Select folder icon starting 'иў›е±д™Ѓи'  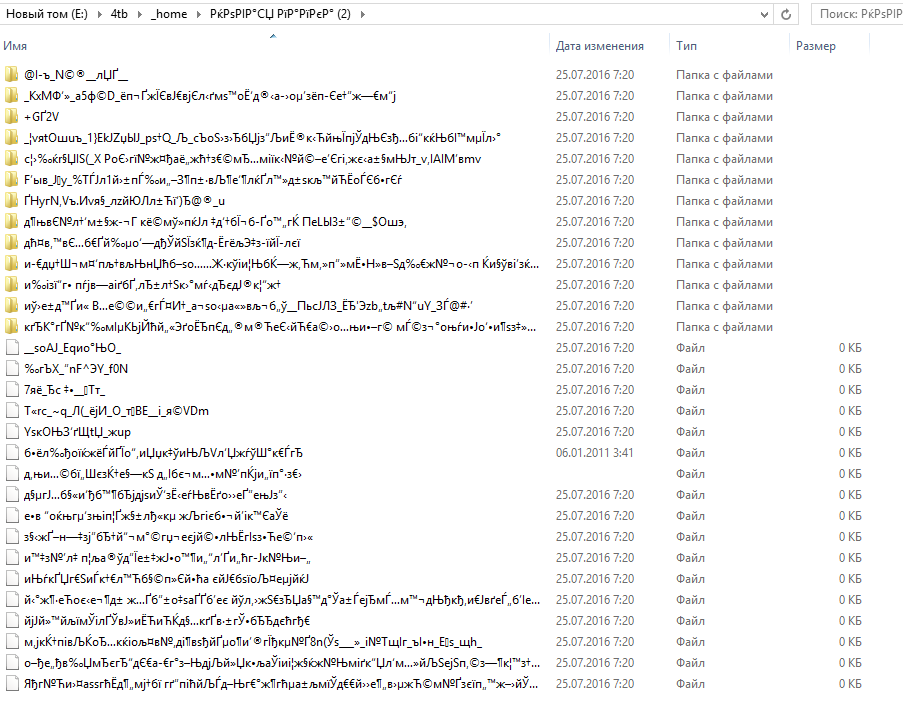[12, 306]
